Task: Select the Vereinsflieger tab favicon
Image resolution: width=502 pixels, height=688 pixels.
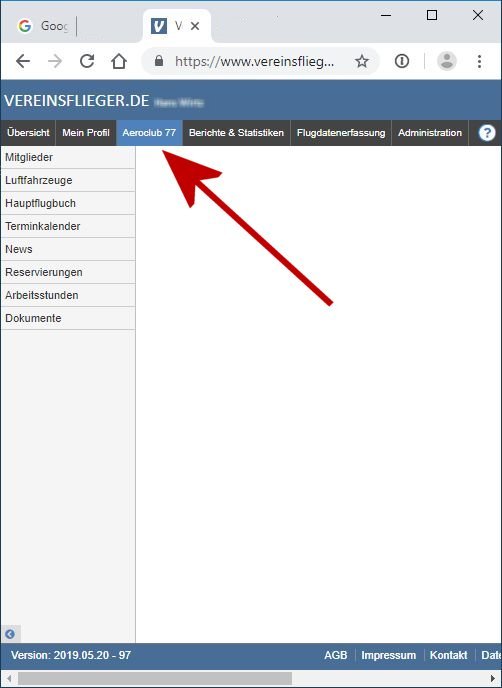Action: click(159, 26)
